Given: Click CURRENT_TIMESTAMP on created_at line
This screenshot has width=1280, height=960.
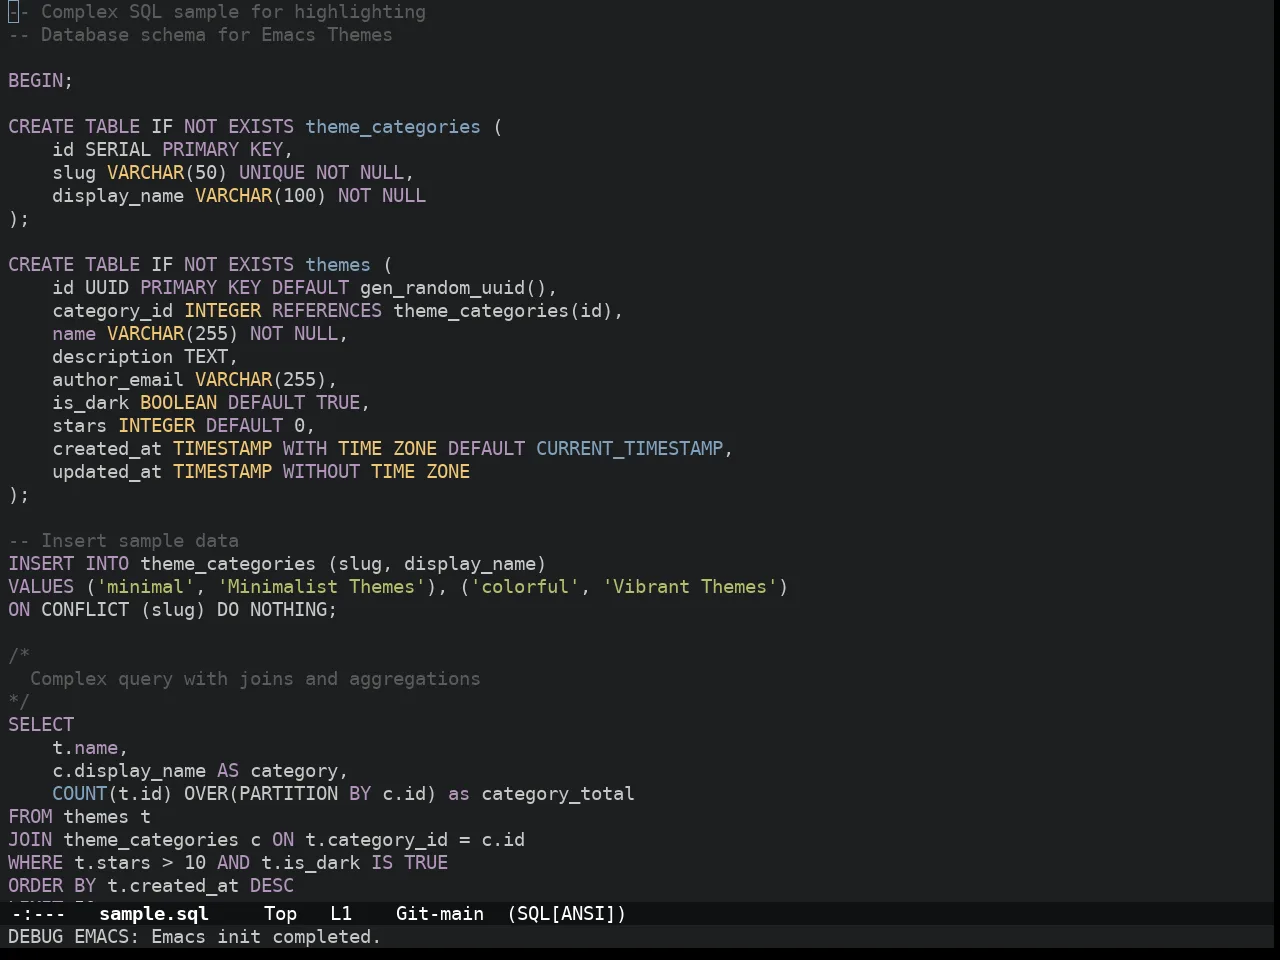Looking at the screenshot, I should coord(629,448).
